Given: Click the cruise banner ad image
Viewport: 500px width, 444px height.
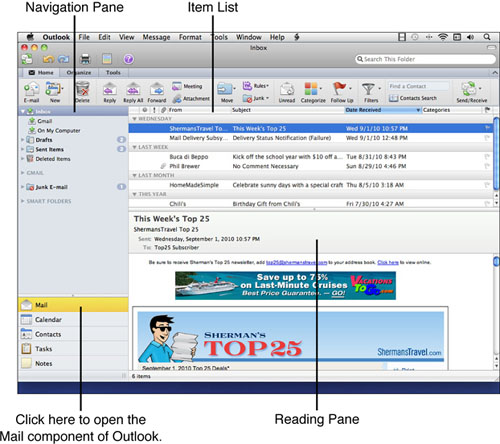Looking at the screenshot, I should click(x=285, y=286).
